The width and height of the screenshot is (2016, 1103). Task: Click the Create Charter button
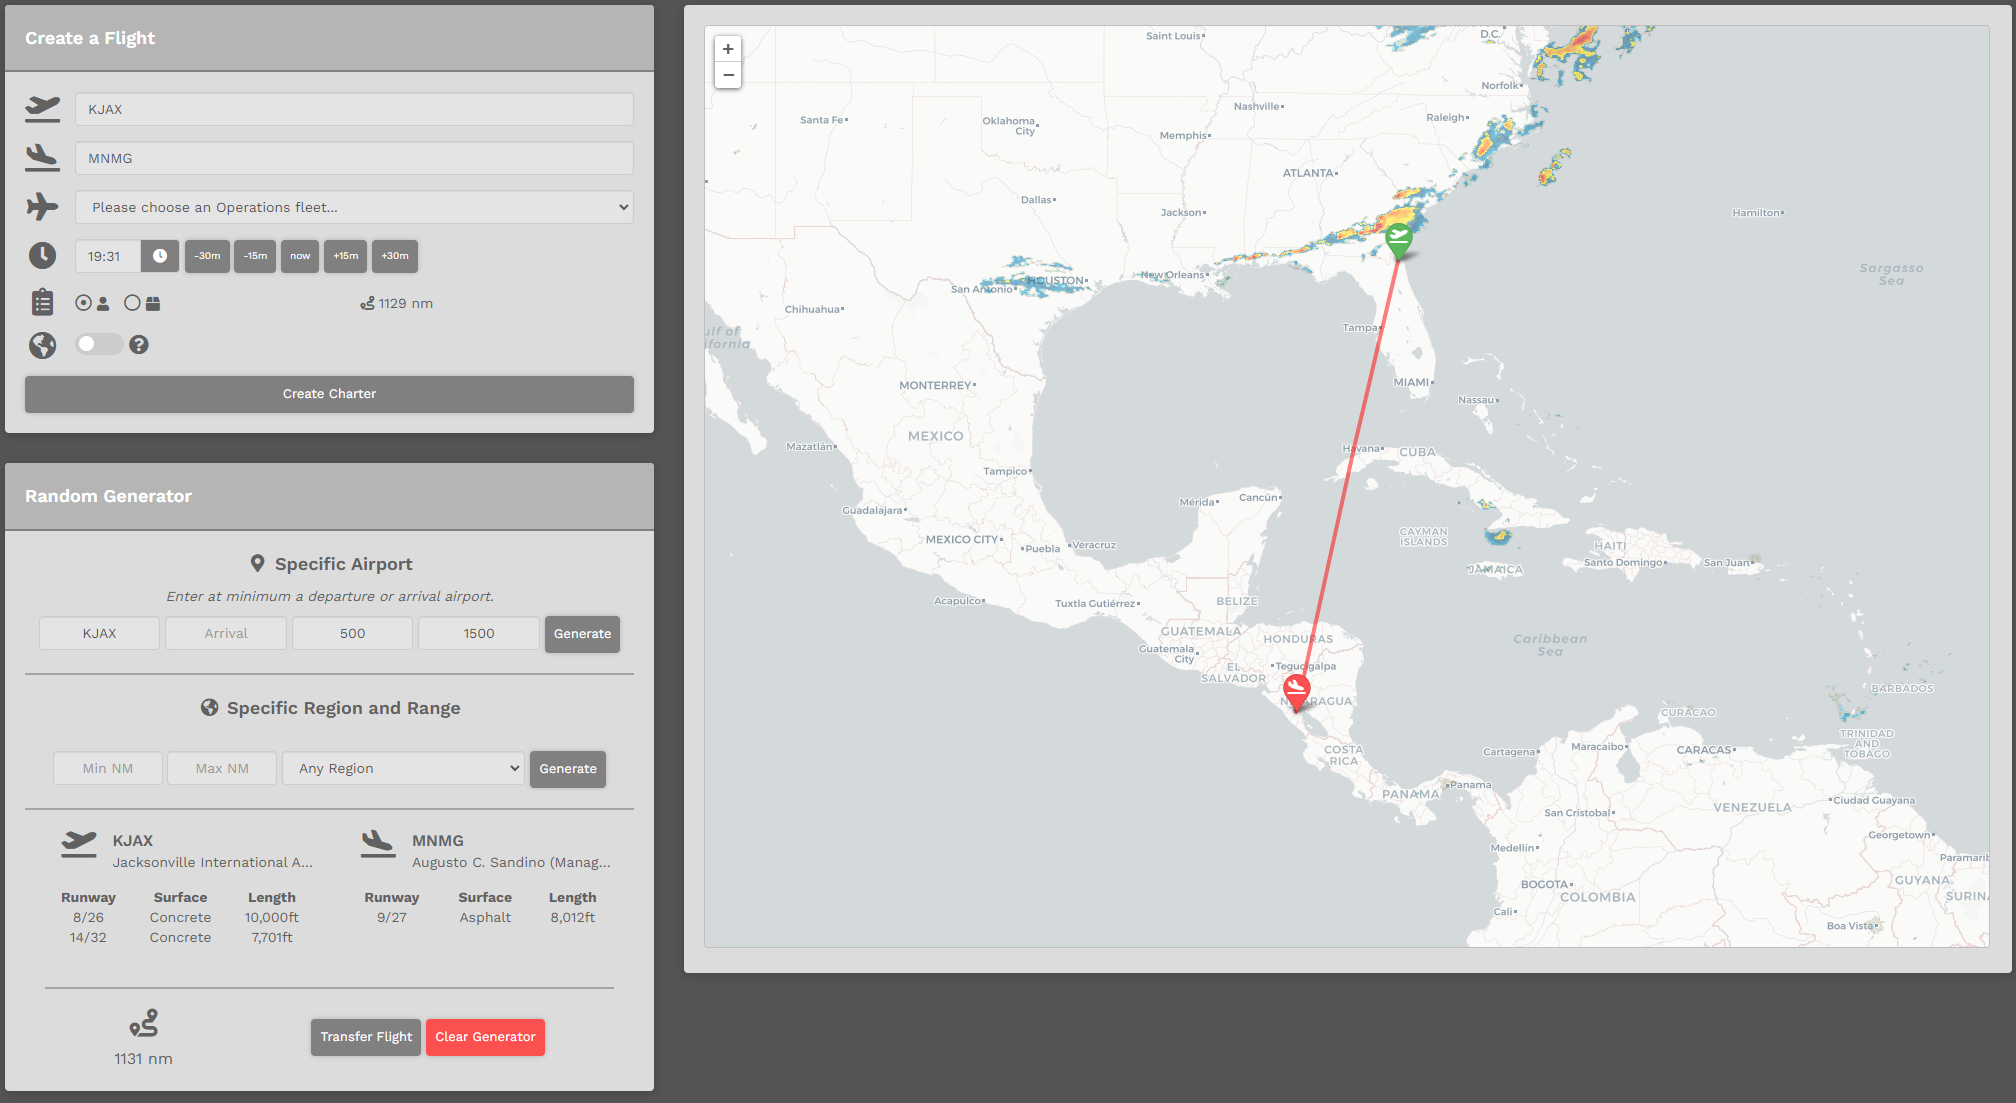point(329,394)
